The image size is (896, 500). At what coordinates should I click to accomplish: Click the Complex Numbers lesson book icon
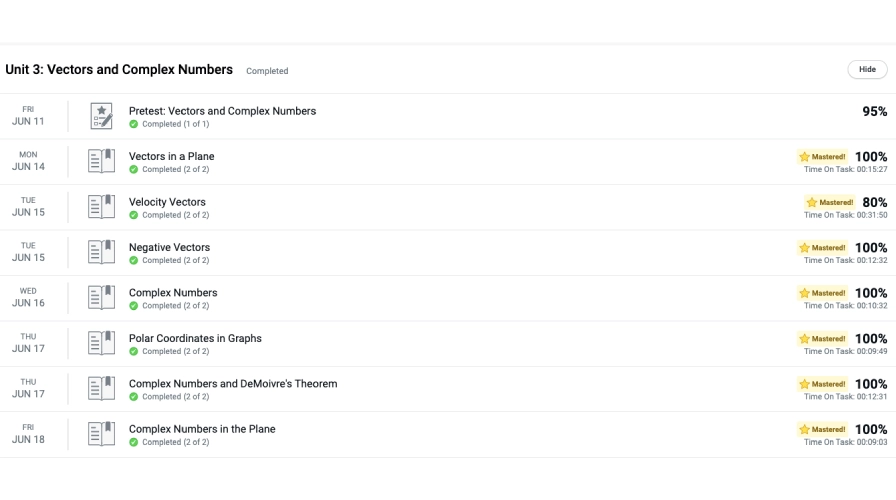(x=101, y=298)
